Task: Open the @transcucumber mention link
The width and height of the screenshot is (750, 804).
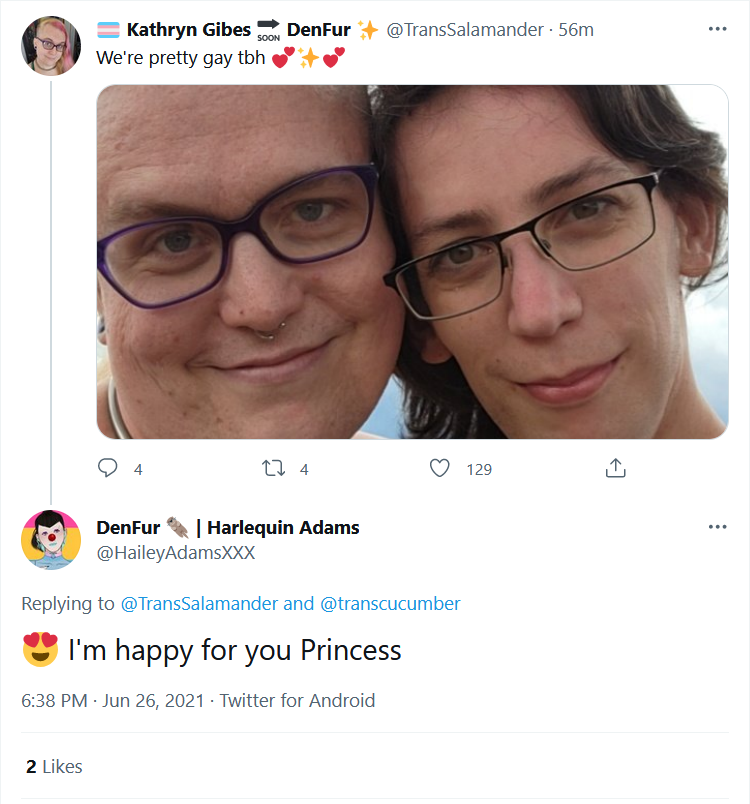Action: [390, 604]
